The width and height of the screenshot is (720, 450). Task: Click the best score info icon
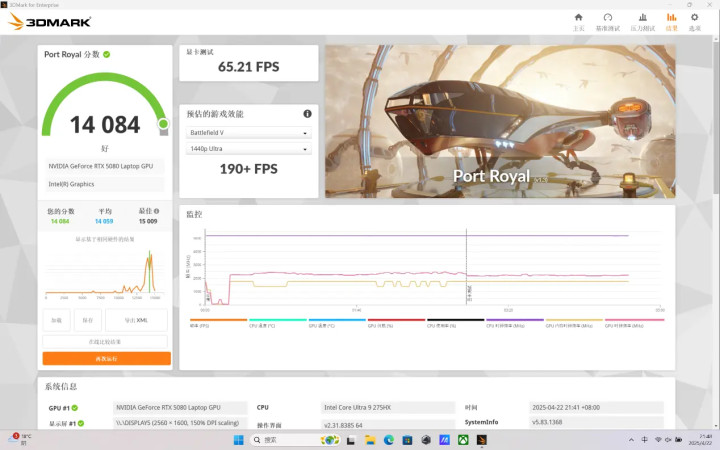[157, 211]
